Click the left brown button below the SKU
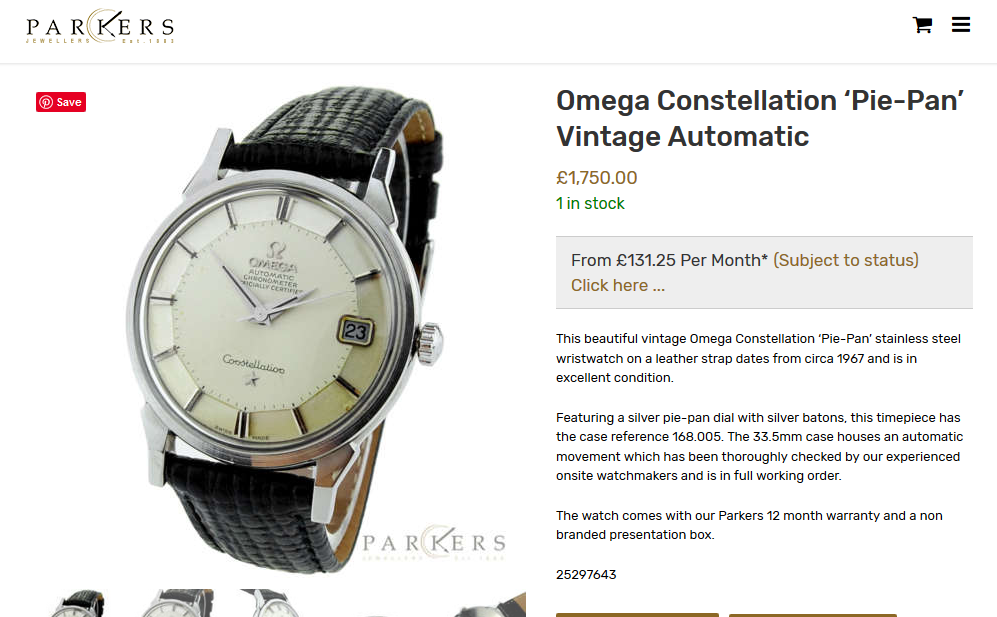 click(x=637, y=615)
